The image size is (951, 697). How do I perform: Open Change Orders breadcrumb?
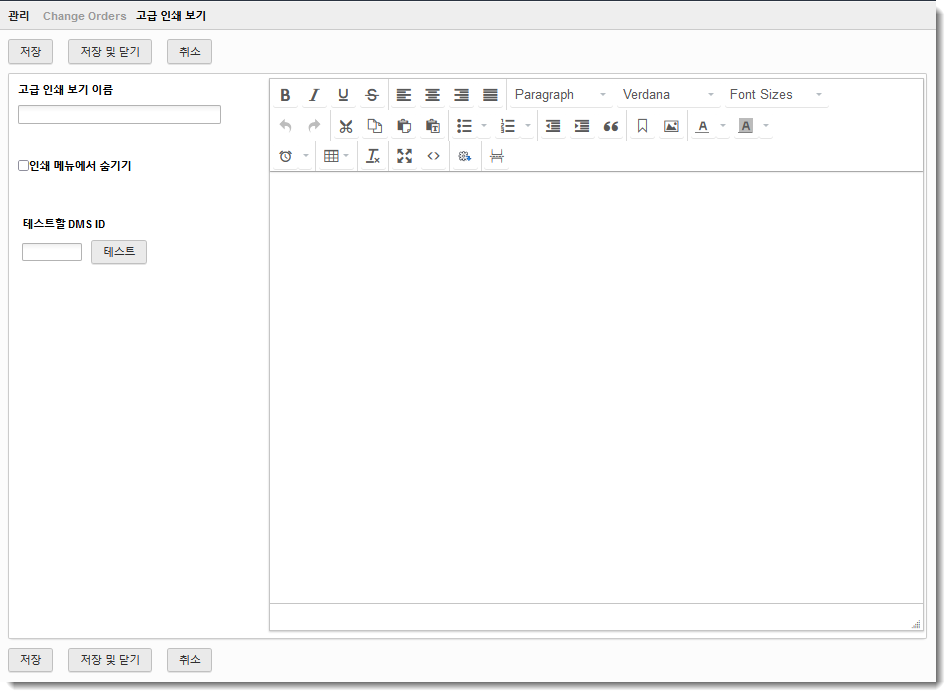click(84, 16)
